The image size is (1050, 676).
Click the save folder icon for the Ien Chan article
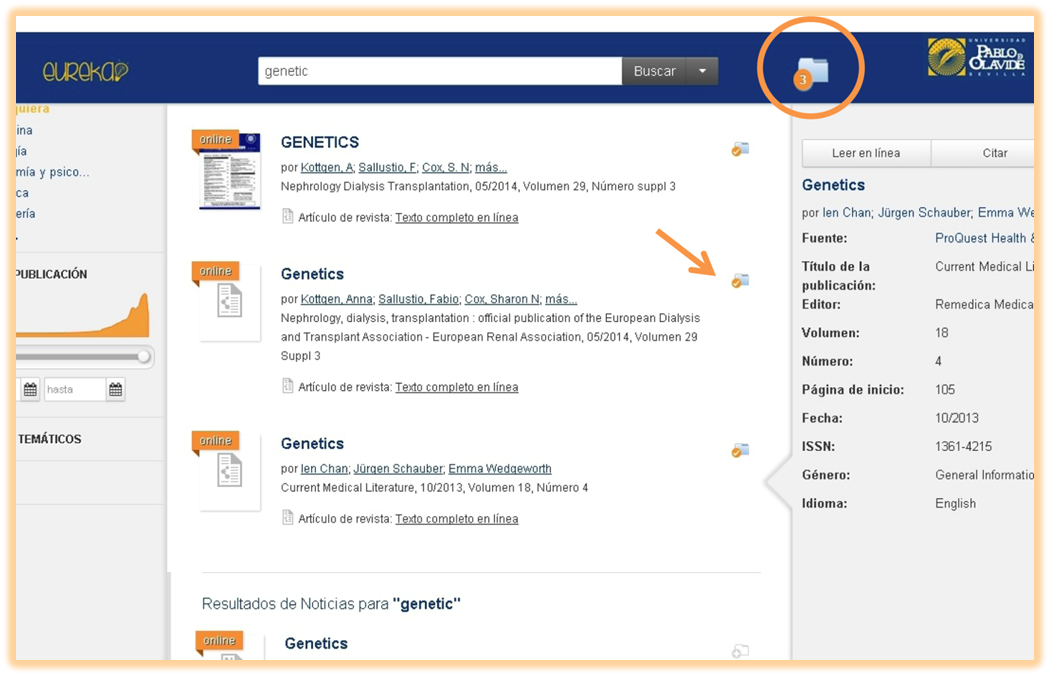[x=740, y=450]
